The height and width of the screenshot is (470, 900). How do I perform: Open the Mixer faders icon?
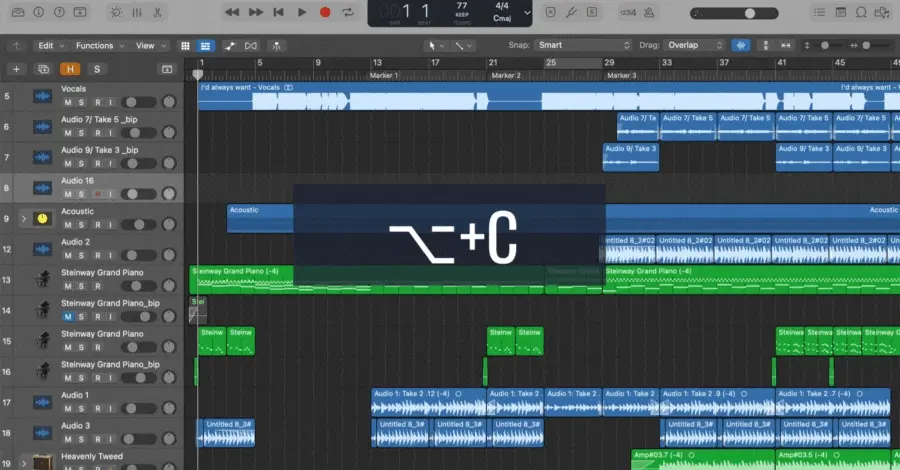[x=137, y=12]
